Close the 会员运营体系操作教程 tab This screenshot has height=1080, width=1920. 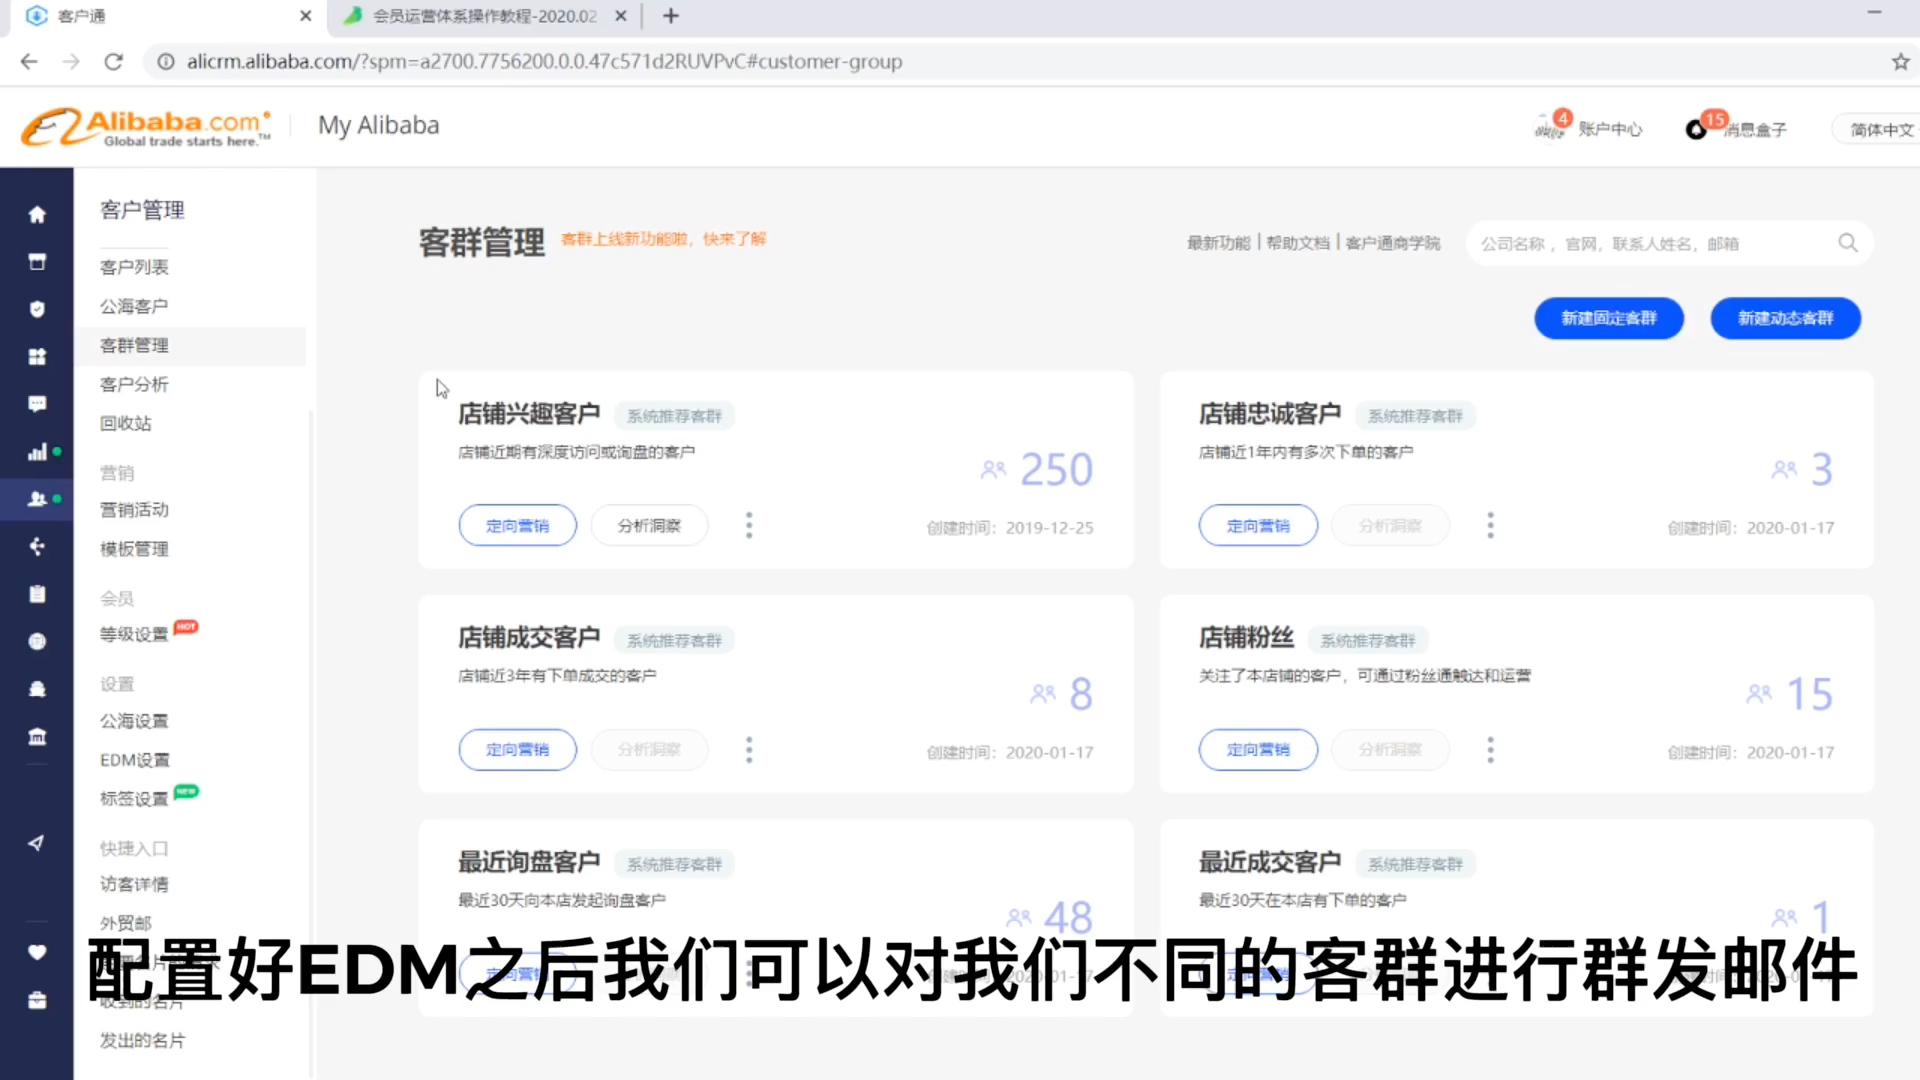[620, 16]
